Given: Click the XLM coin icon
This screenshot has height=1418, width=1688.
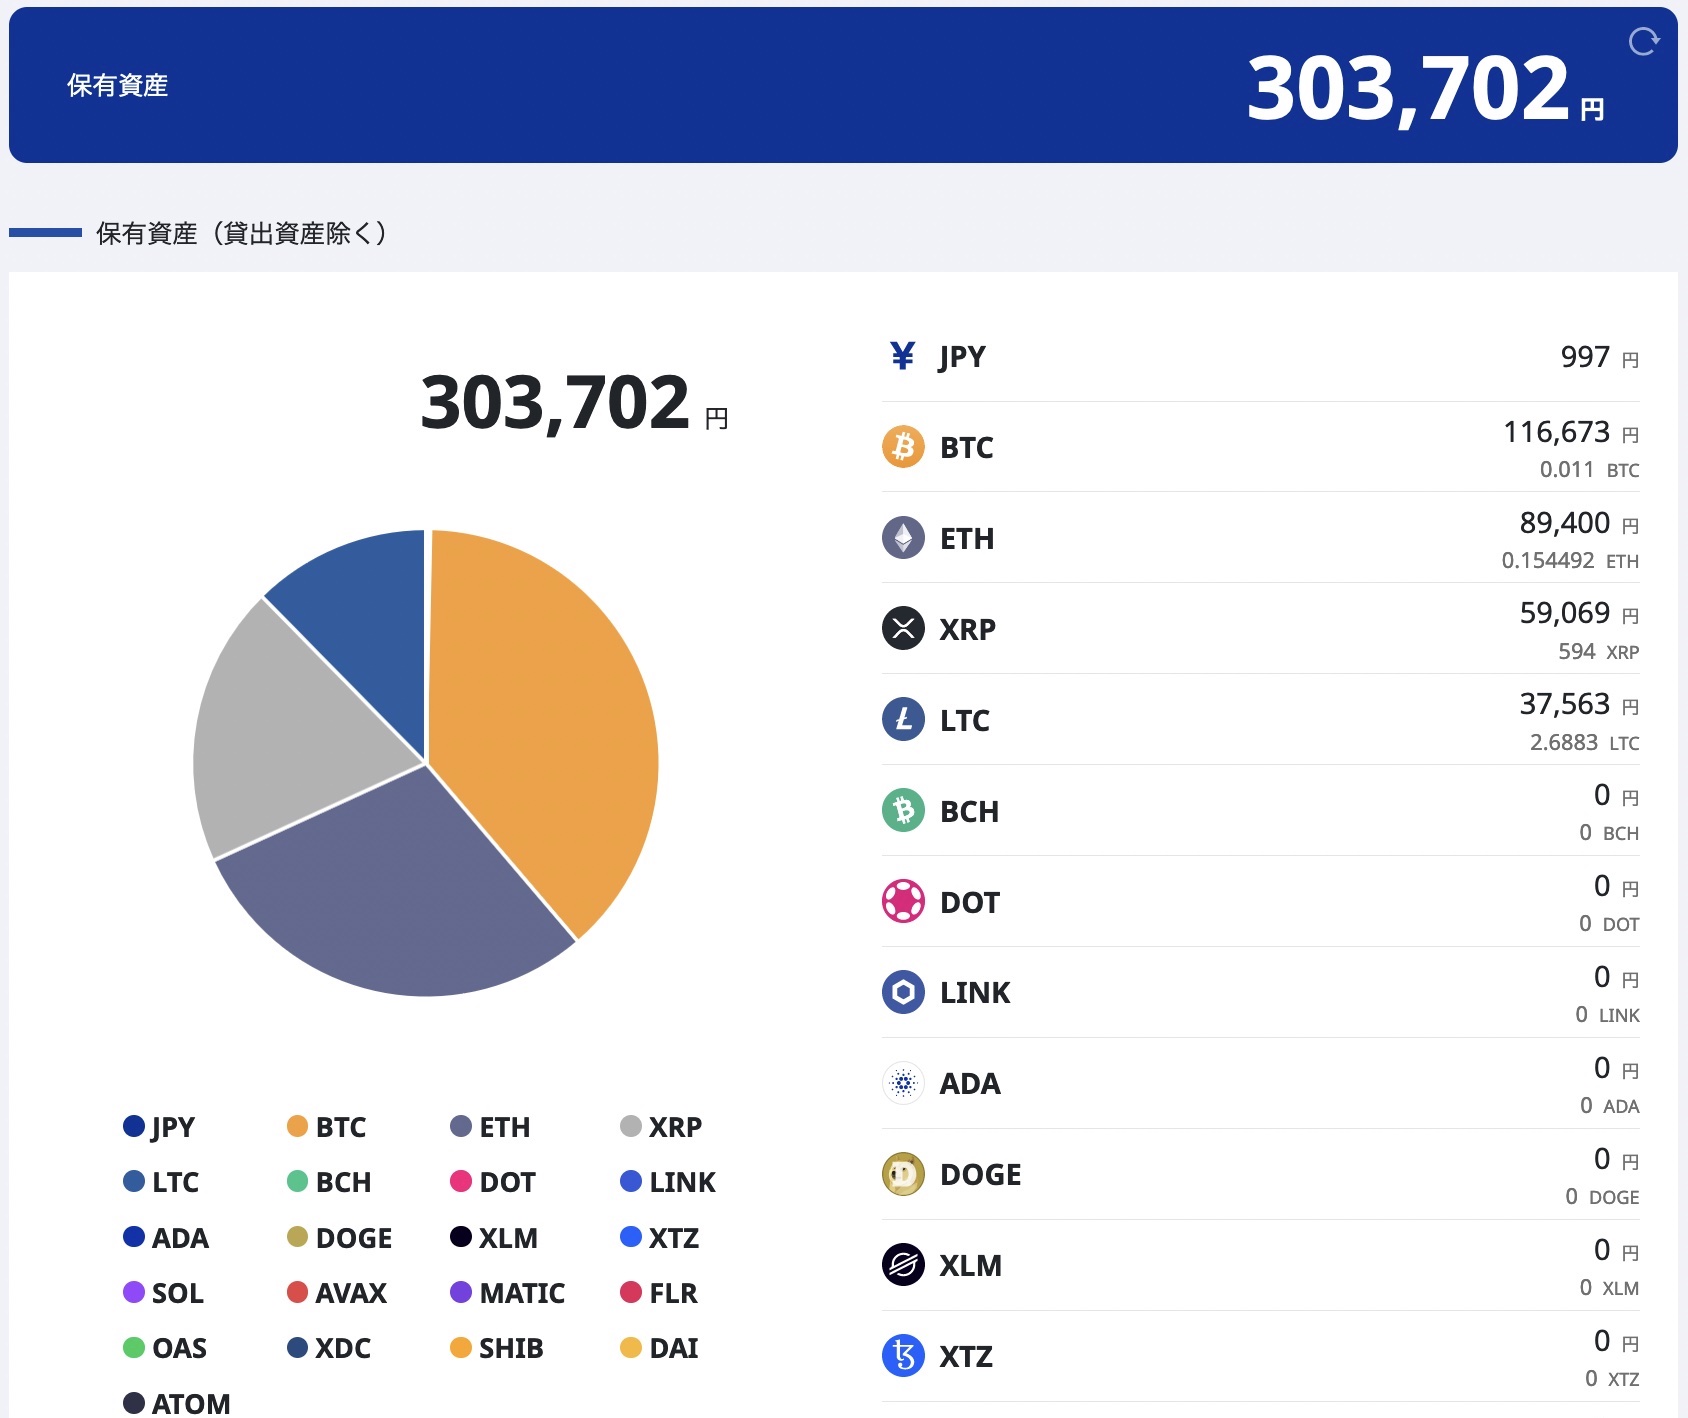Looking at the screenshot, I should coord(903,1265).
